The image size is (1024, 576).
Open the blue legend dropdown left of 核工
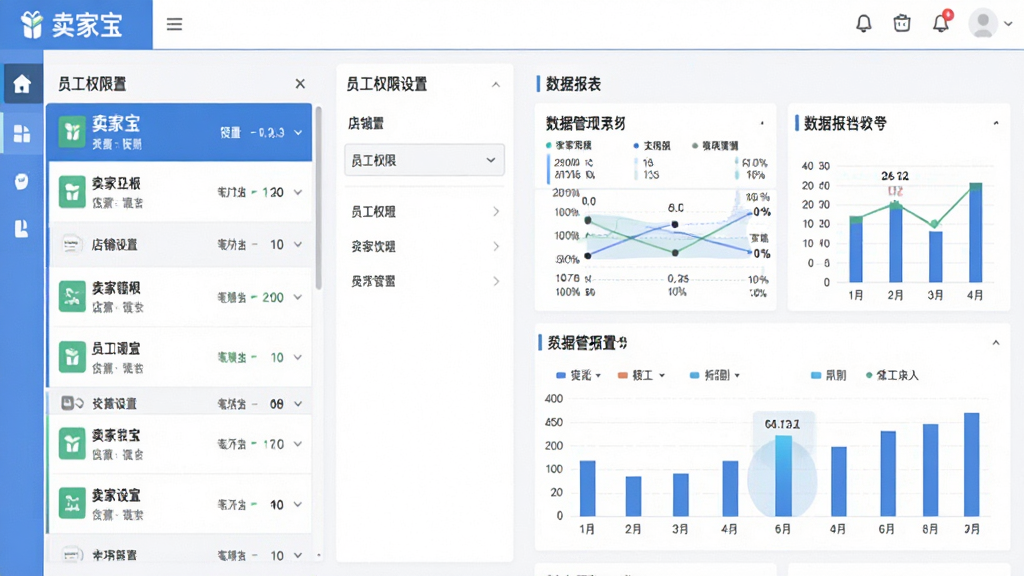point(579,376)
